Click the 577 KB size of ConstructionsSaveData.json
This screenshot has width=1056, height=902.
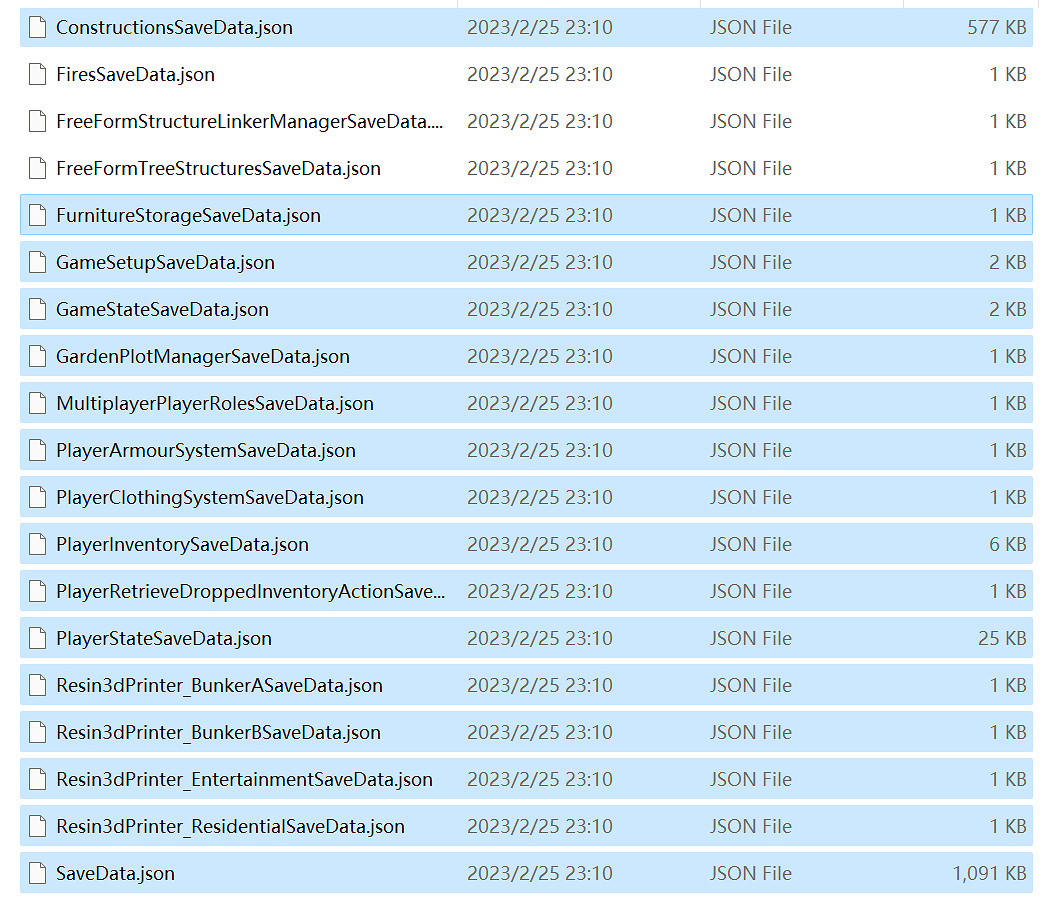pos(996,28)
